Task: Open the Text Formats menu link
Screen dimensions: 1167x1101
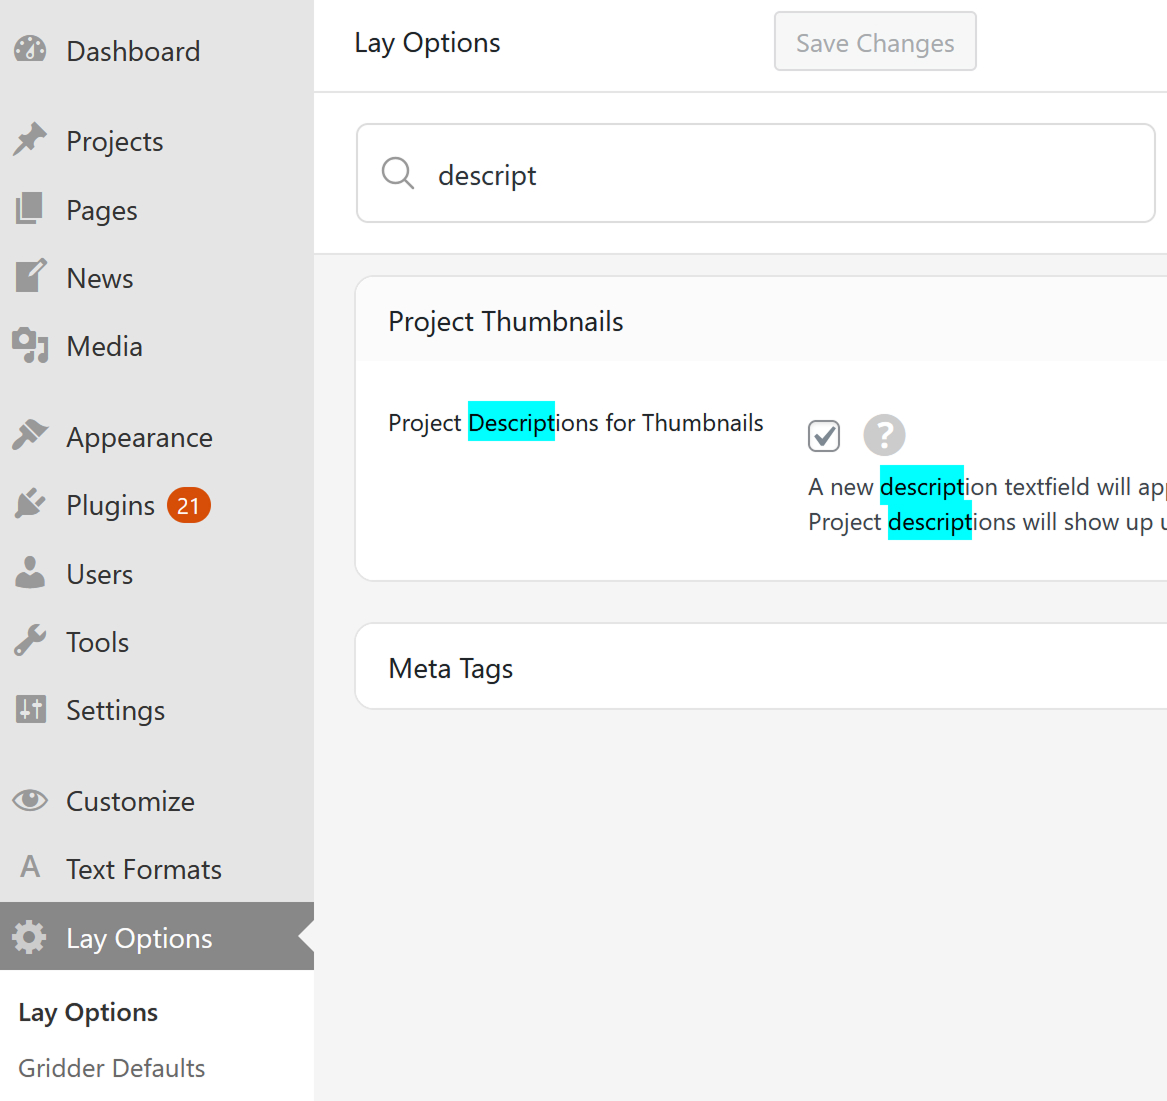Action: click(x=144, y=869)
